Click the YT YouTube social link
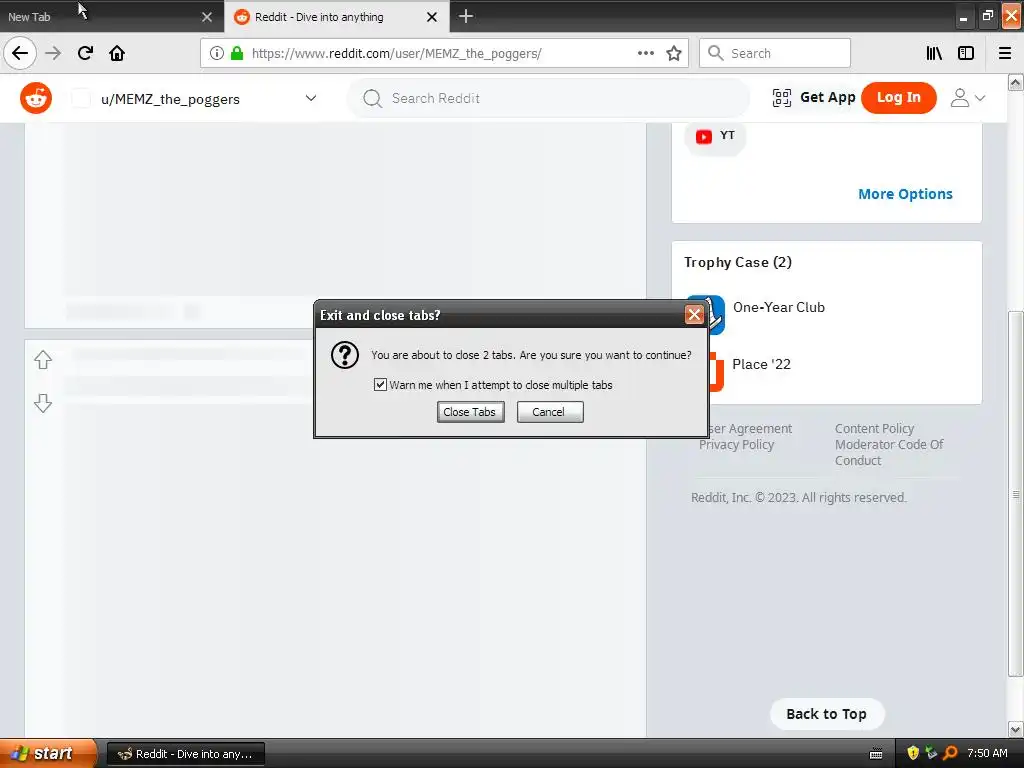 click(x=715, y=136)
